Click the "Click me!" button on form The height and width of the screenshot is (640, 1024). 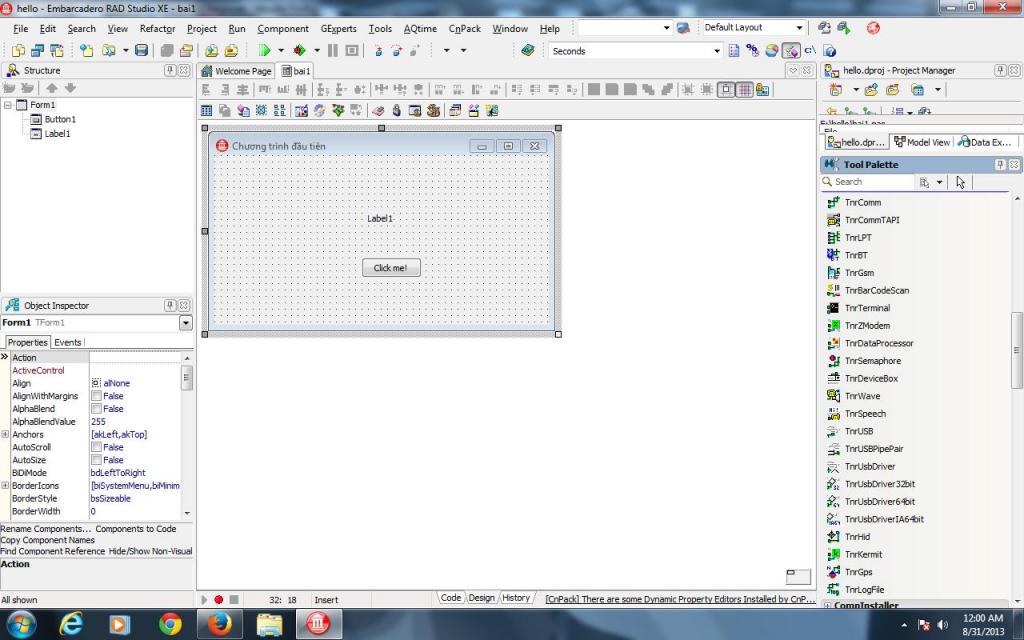pos(391,268)
